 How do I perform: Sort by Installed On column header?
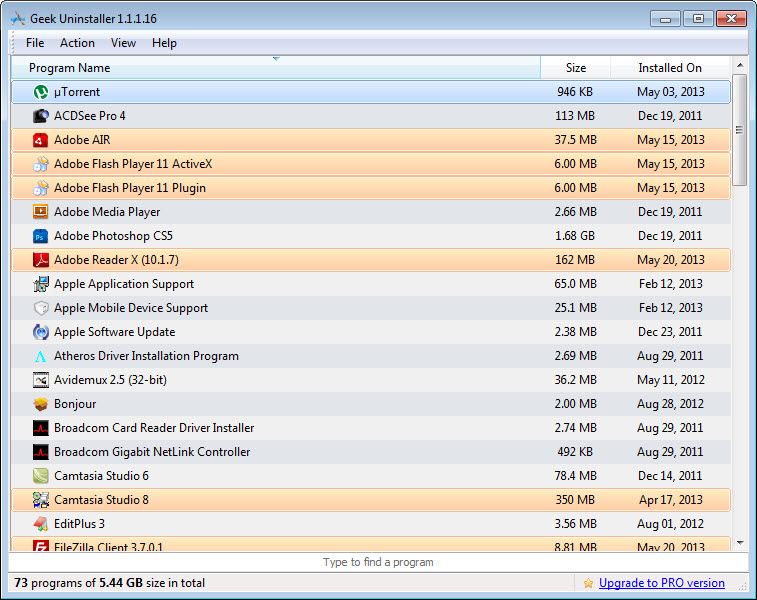[x=670, y=68]
